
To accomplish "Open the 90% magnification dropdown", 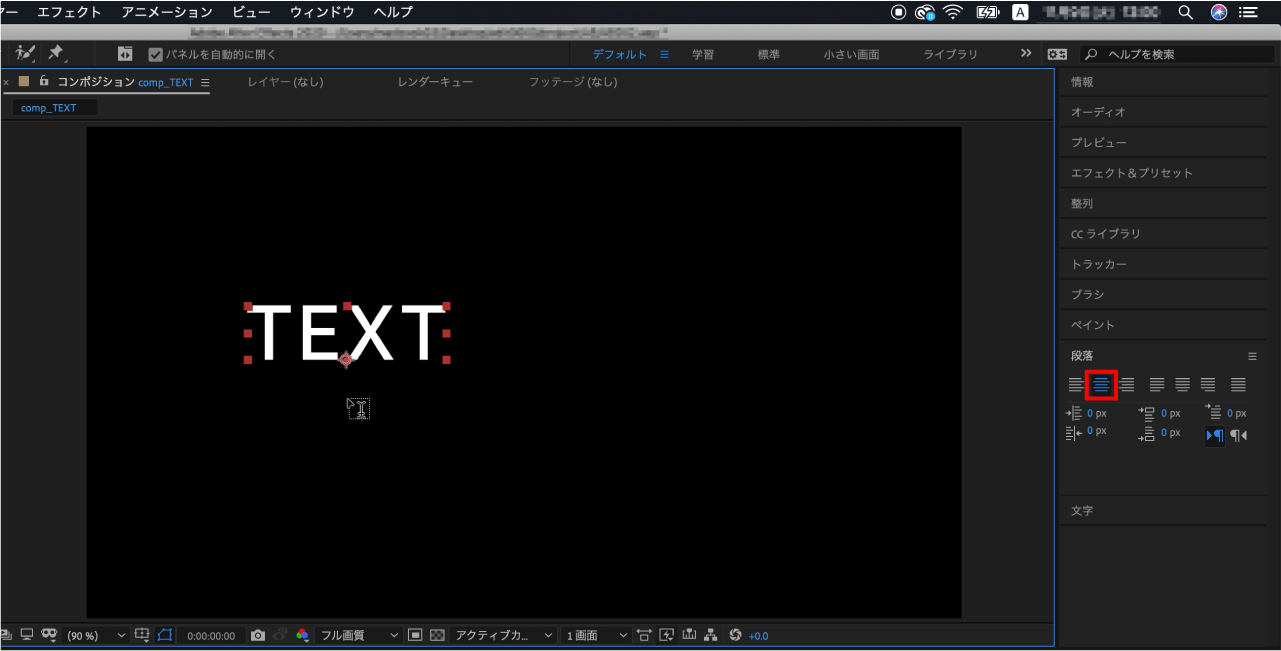I will (97, 635).
